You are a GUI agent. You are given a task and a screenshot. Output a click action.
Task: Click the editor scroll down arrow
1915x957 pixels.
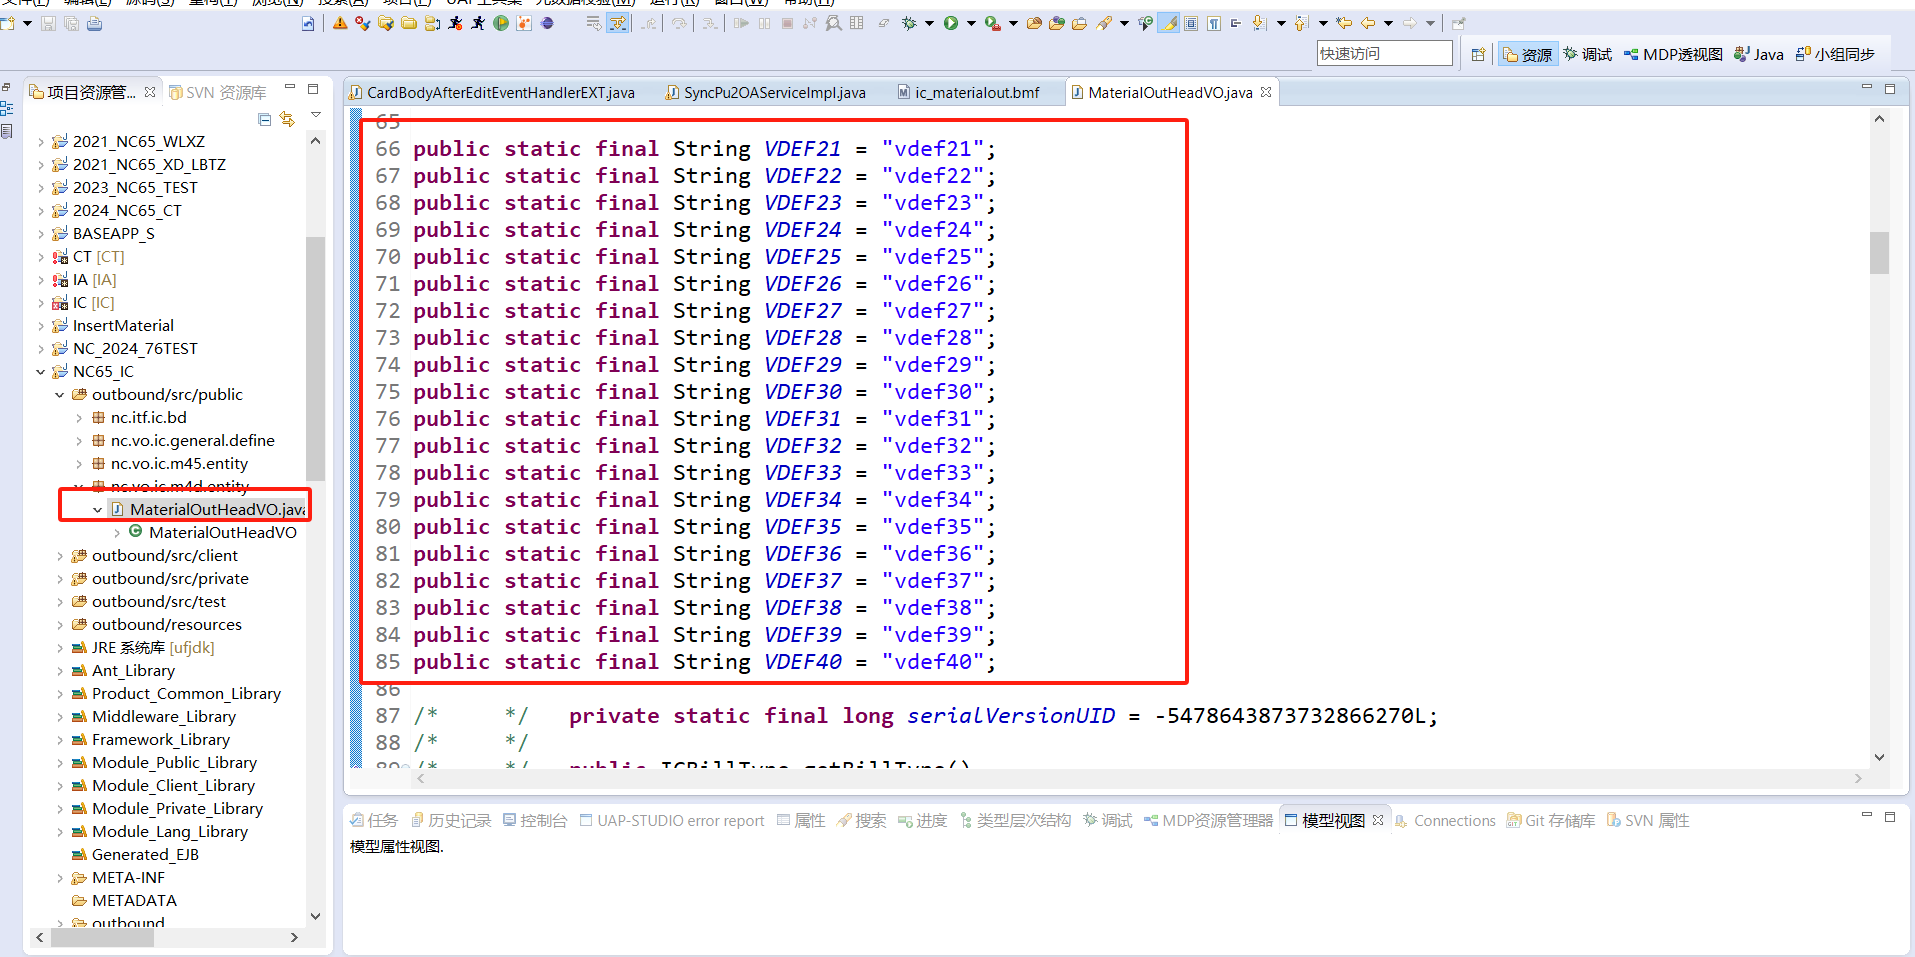(1879, 757)
